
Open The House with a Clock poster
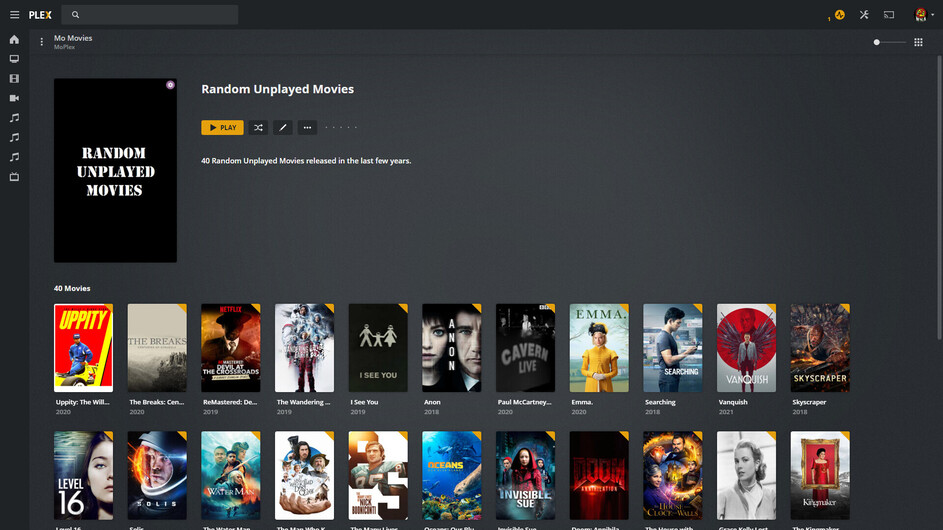point(673,475)
